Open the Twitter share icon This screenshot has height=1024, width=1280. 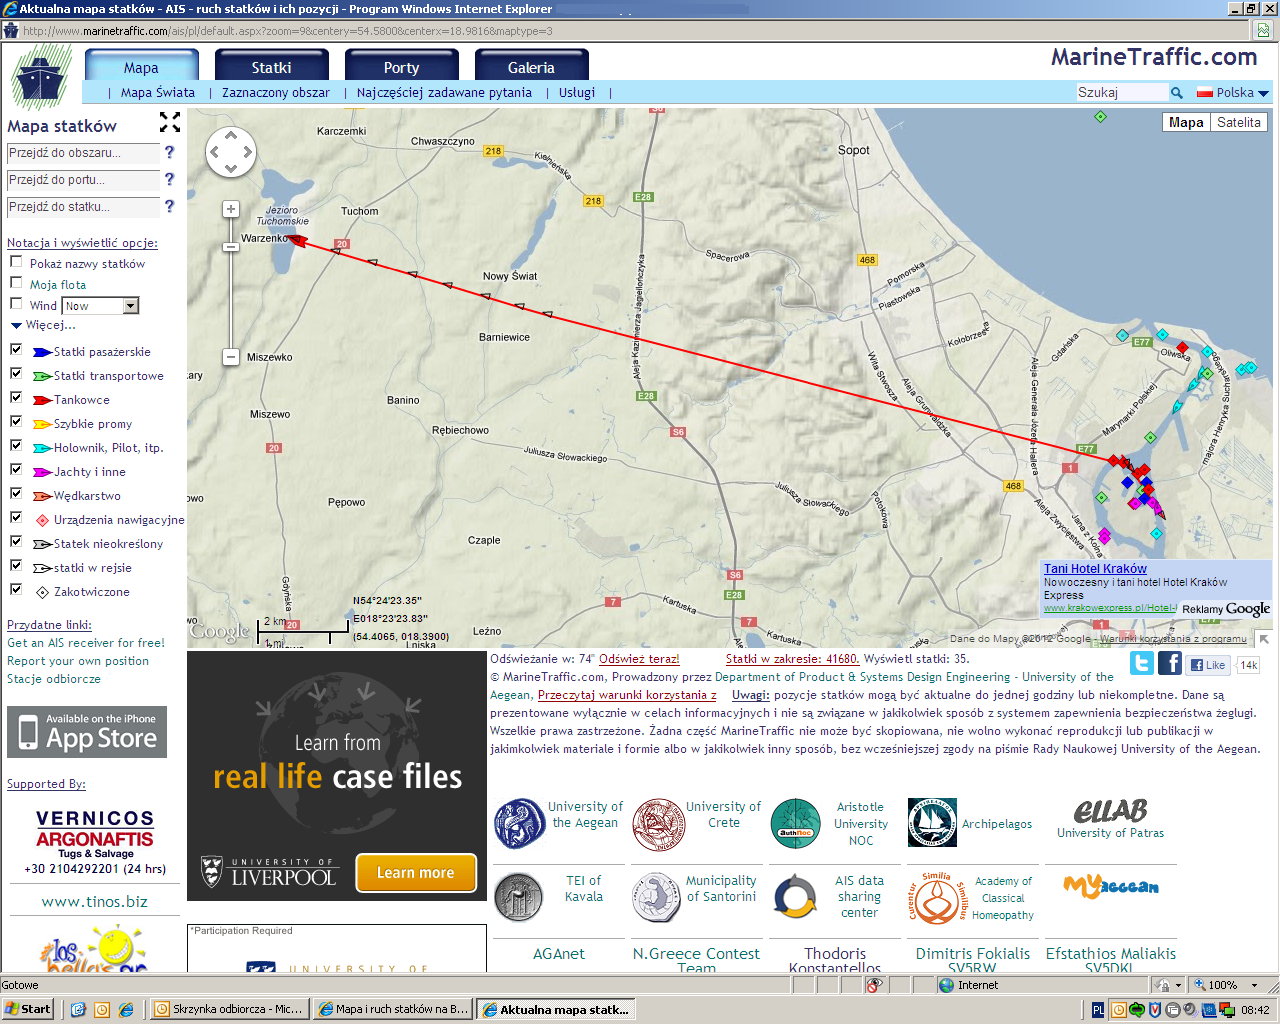pos(1142,663)
